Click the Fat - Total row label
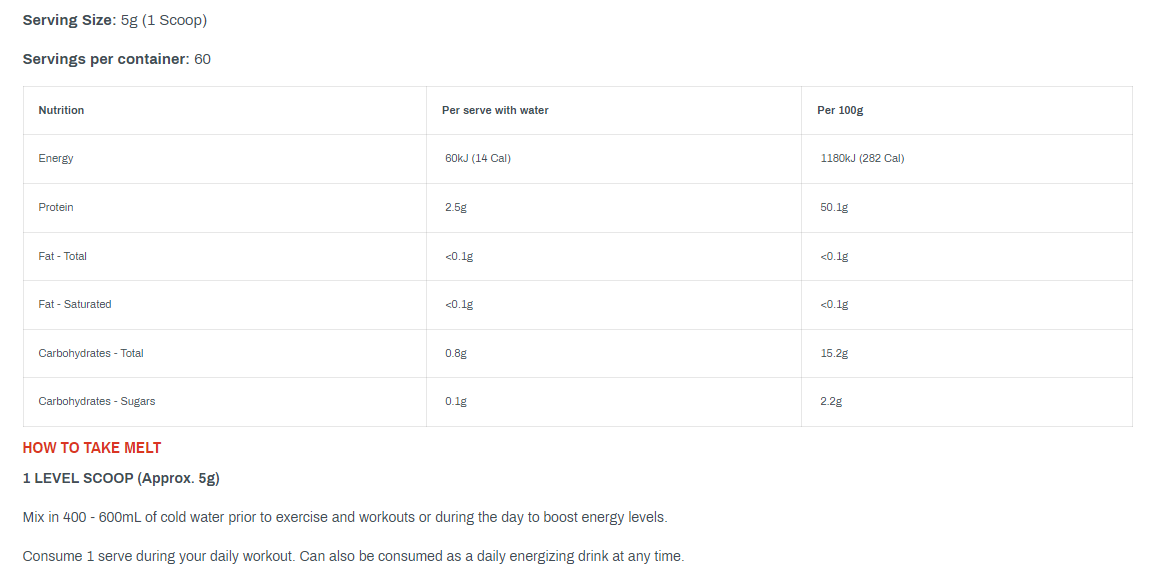Image resolution: width=1151 pixels, height=576 pixels. (x=62, y=256)
